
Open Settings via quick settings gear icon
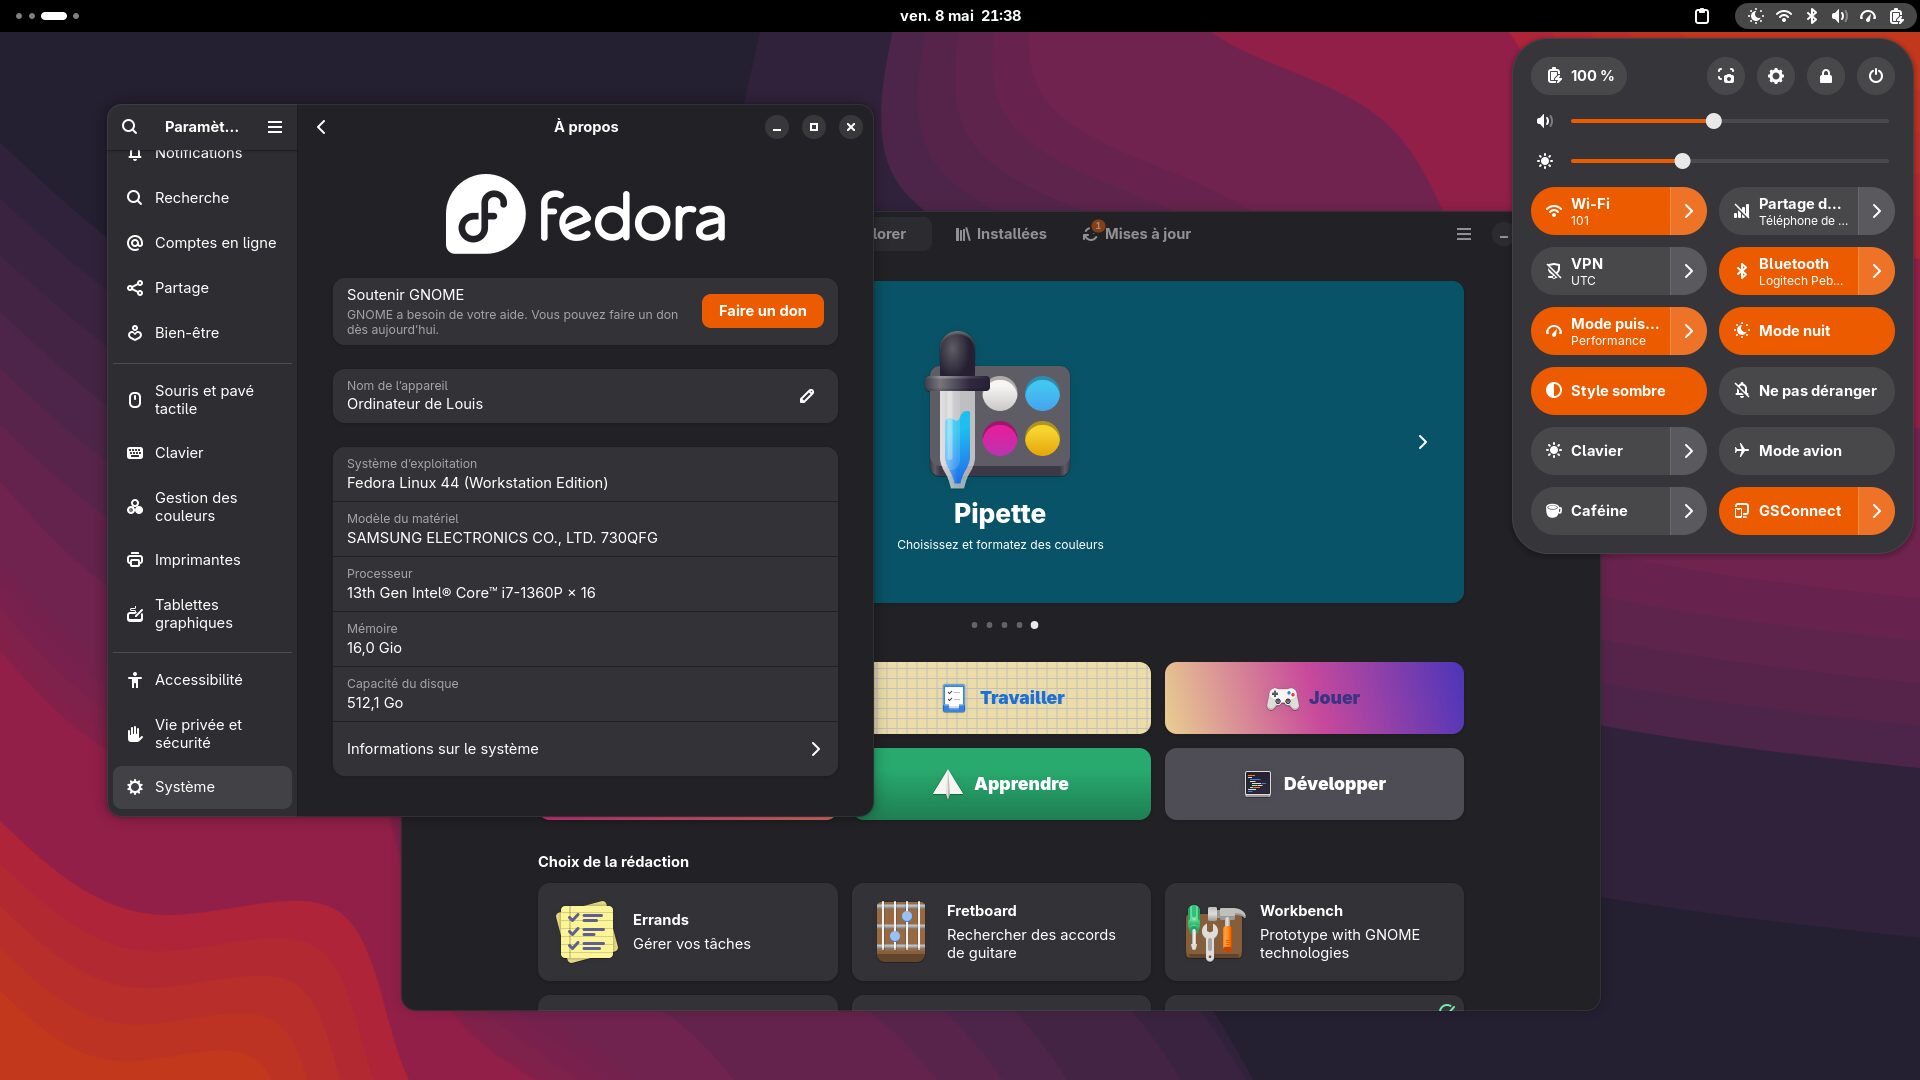coord(1776,76)
